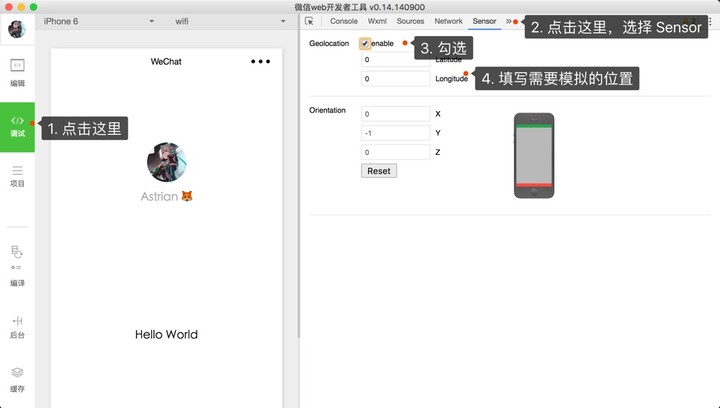Close the window with the red button
The height and width of the screenshot is (408, 720).
[8, 7]
